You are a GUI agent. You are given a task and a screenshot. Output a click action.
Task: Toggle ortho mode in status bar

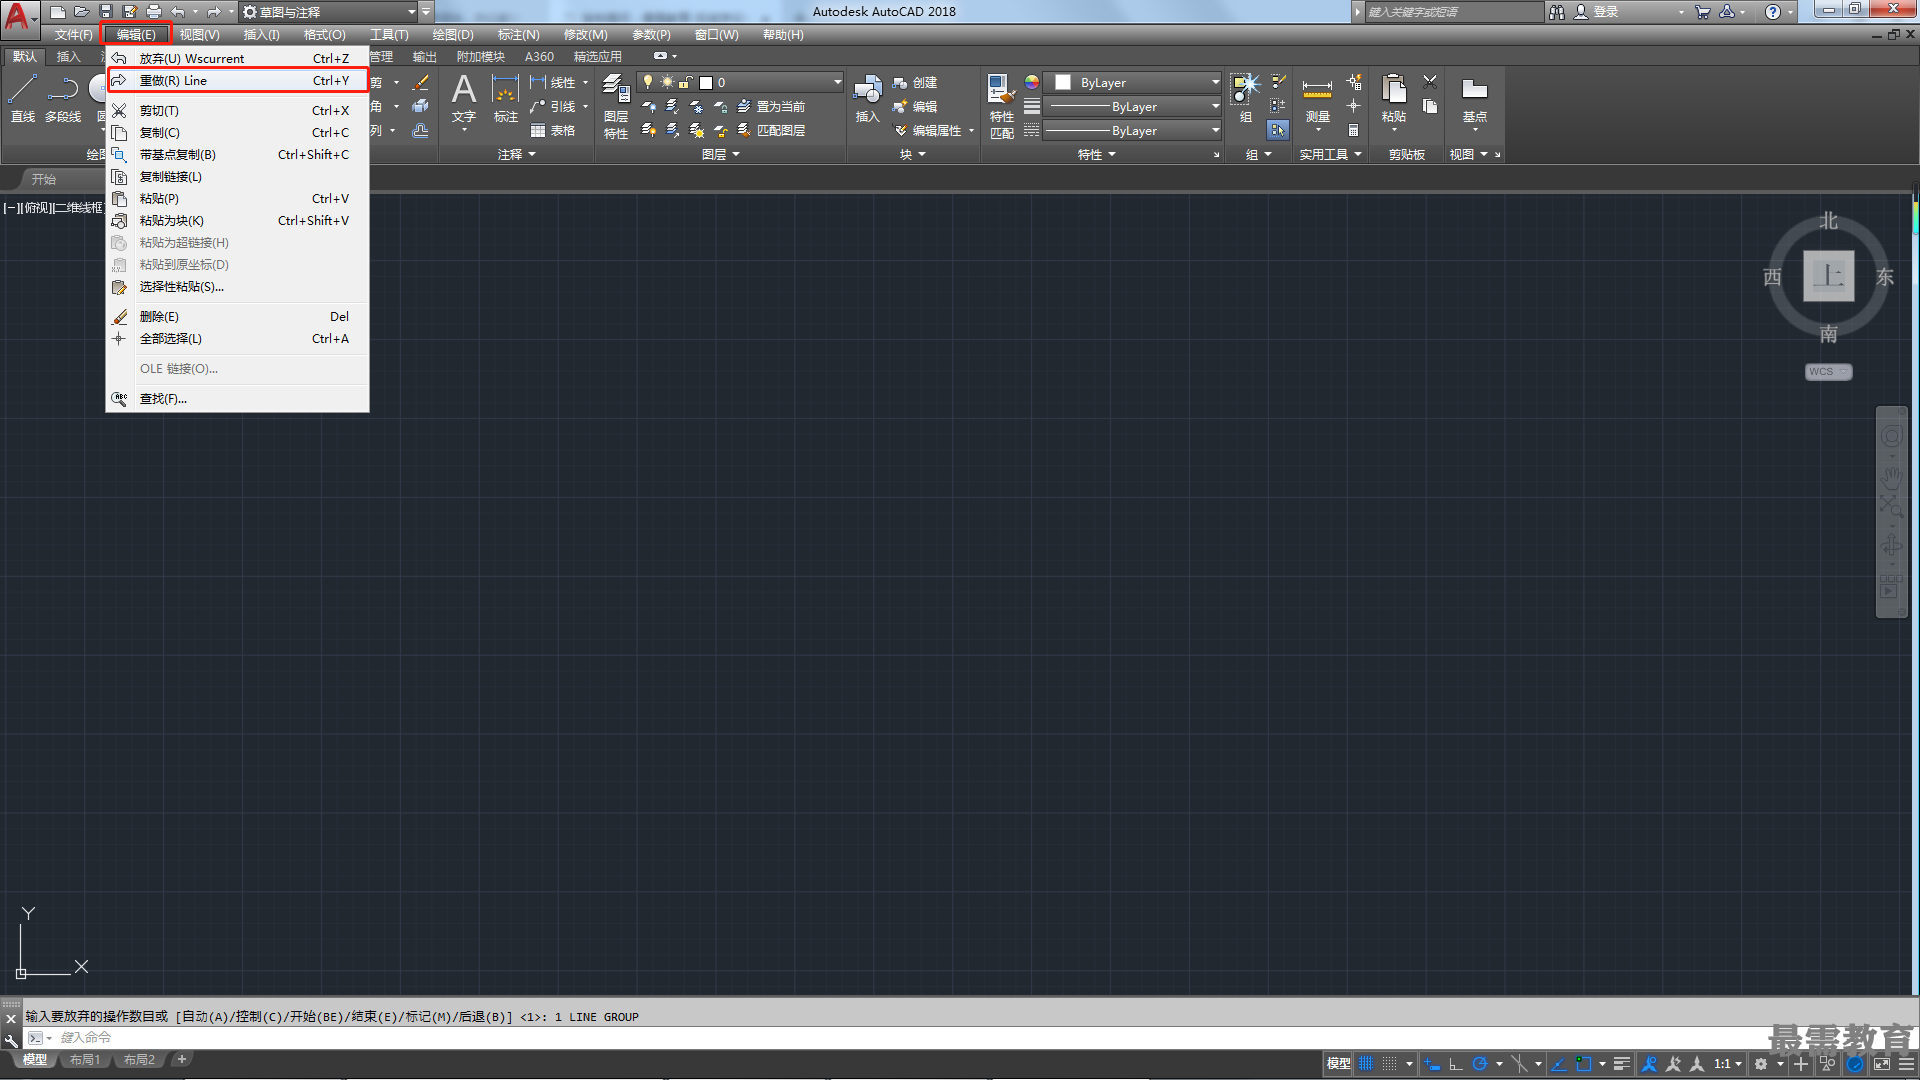pos(1456,1064)
